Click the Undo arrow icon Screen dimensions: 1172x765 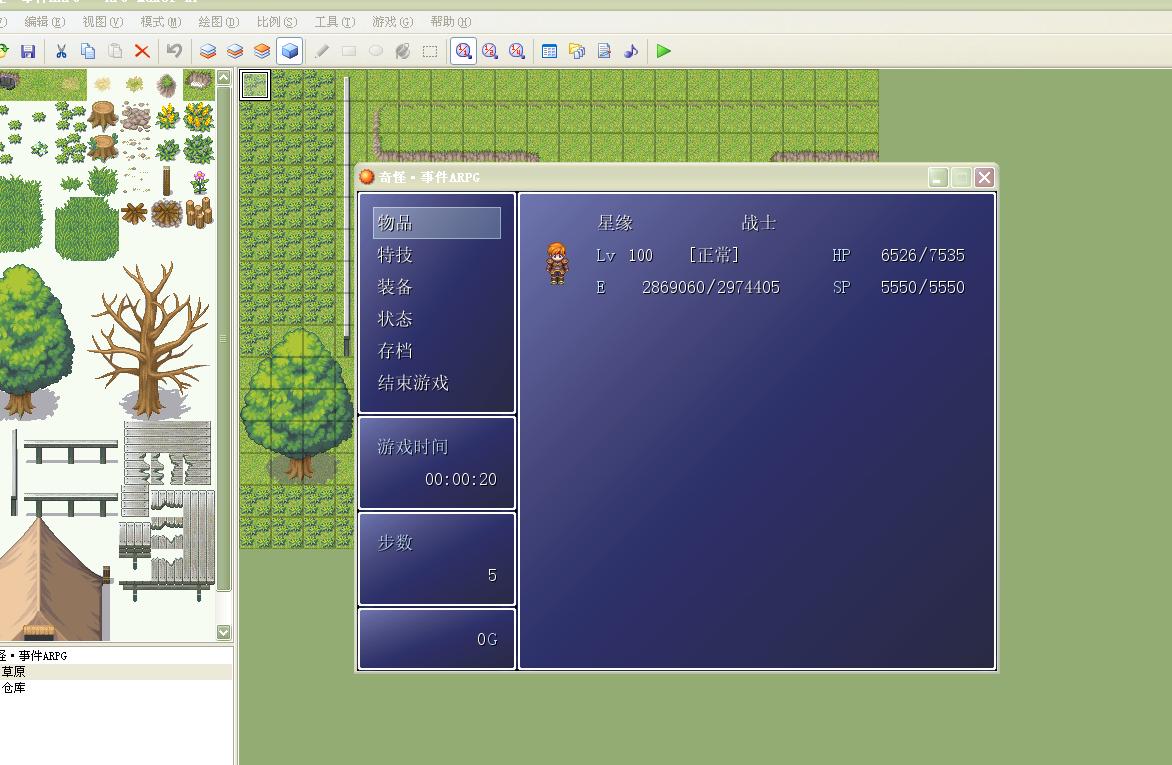pos(174,51)
